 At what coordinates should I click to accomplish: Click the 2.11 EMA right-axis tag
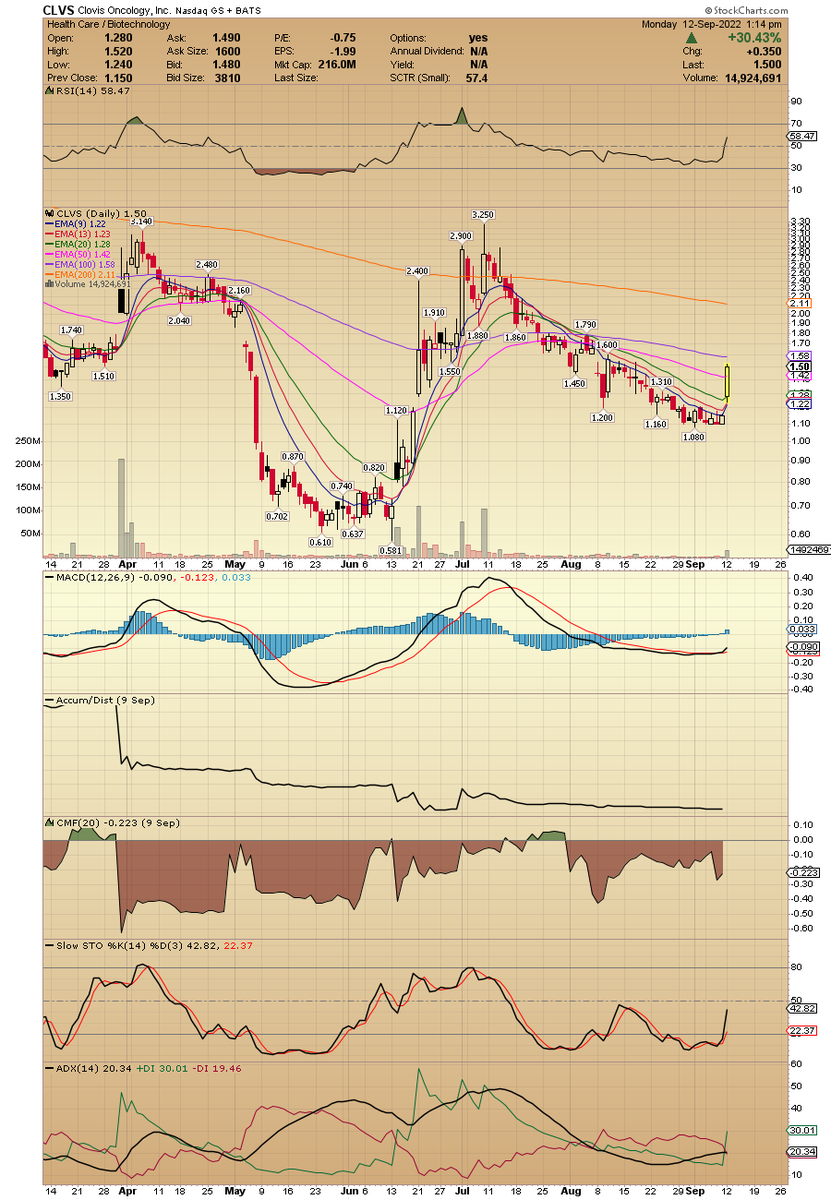(800, 303)
